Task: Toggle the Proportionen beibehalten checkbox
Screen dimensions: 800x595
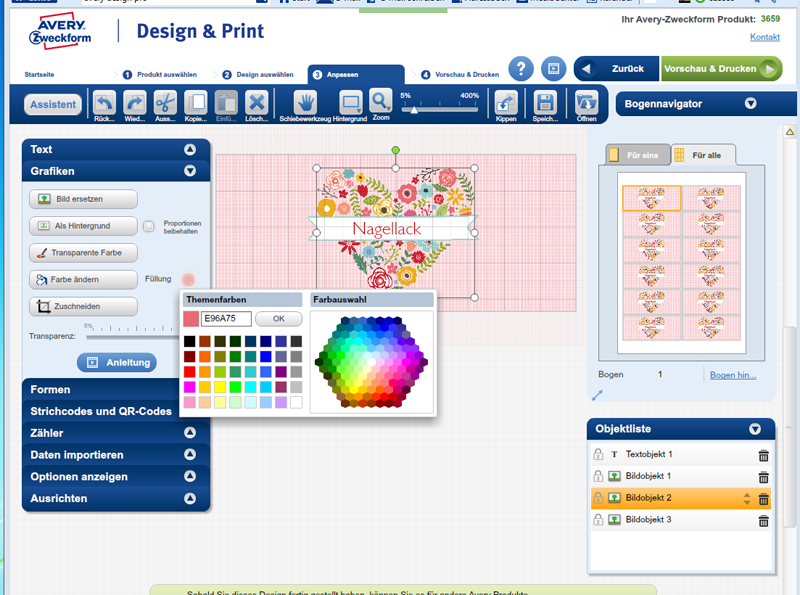Action: coord(149,226)
